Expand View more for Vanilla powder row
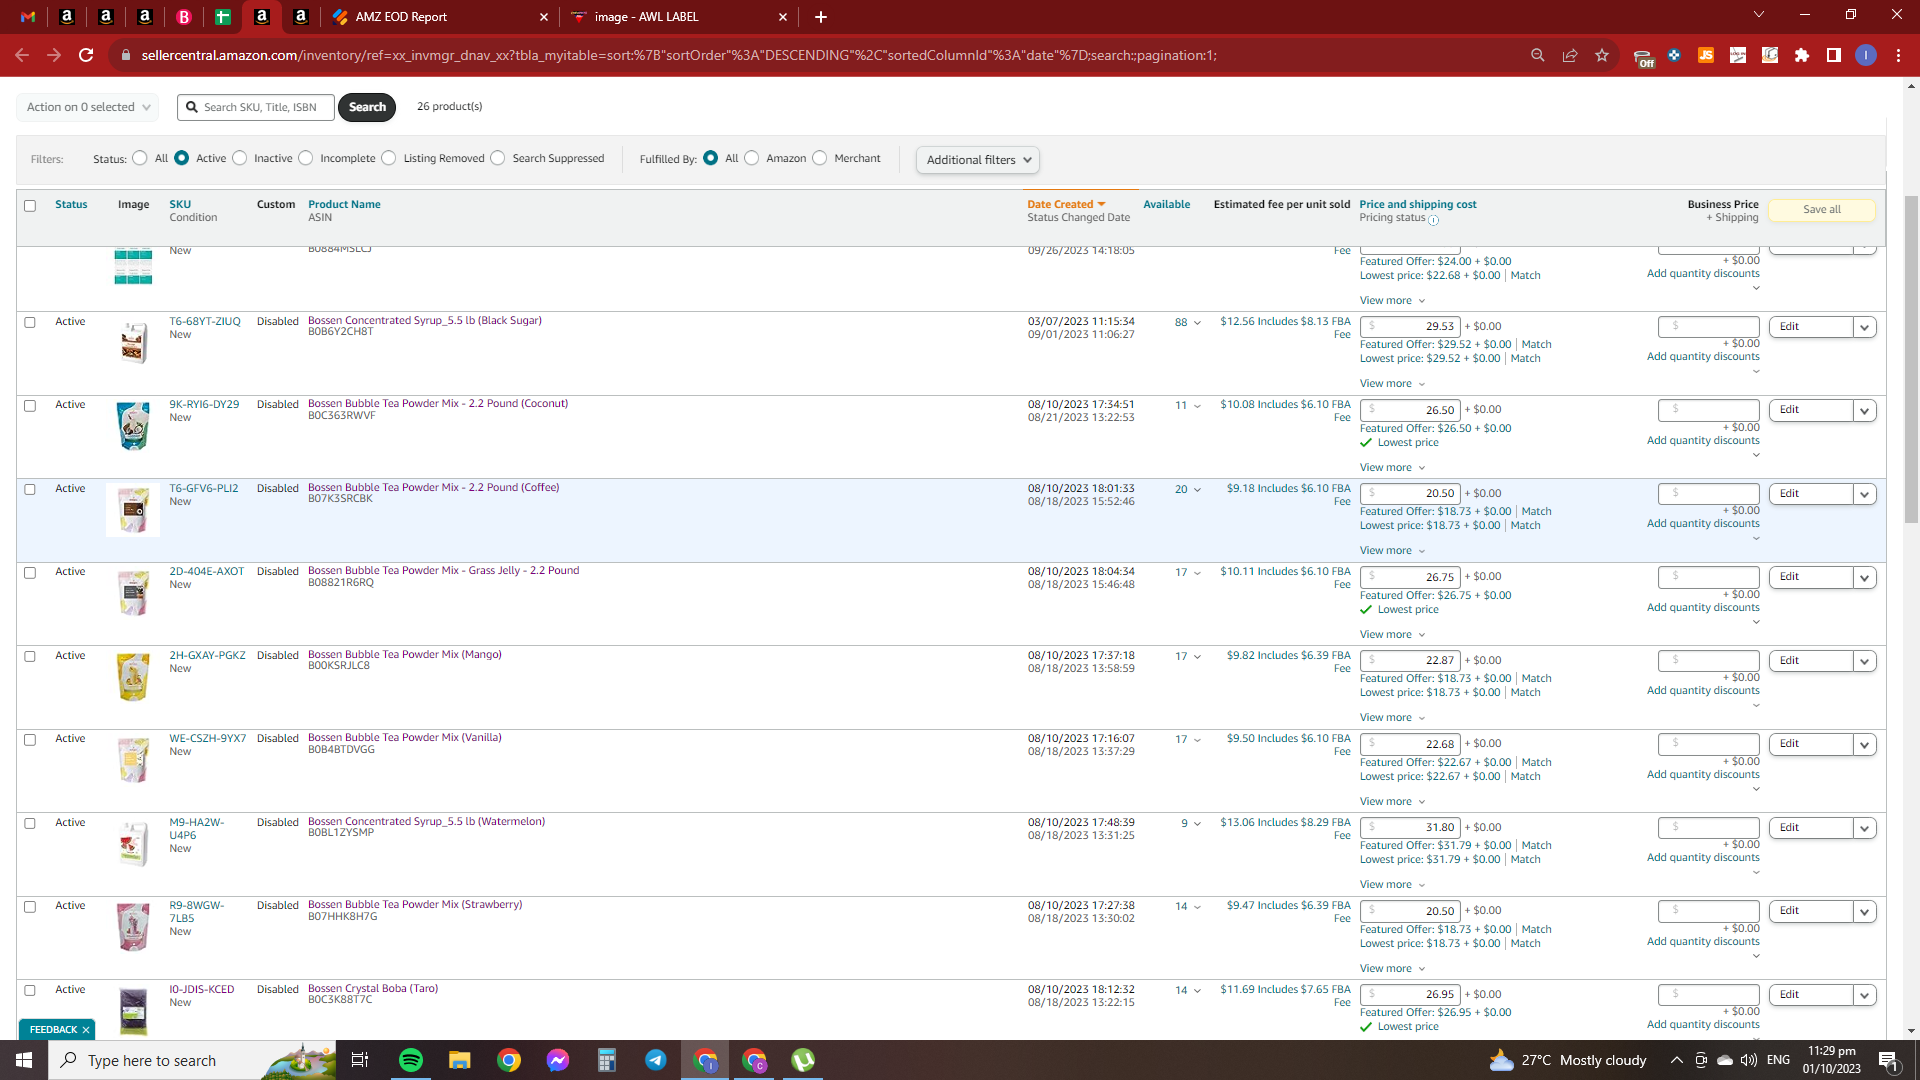 click(1392, 802)
